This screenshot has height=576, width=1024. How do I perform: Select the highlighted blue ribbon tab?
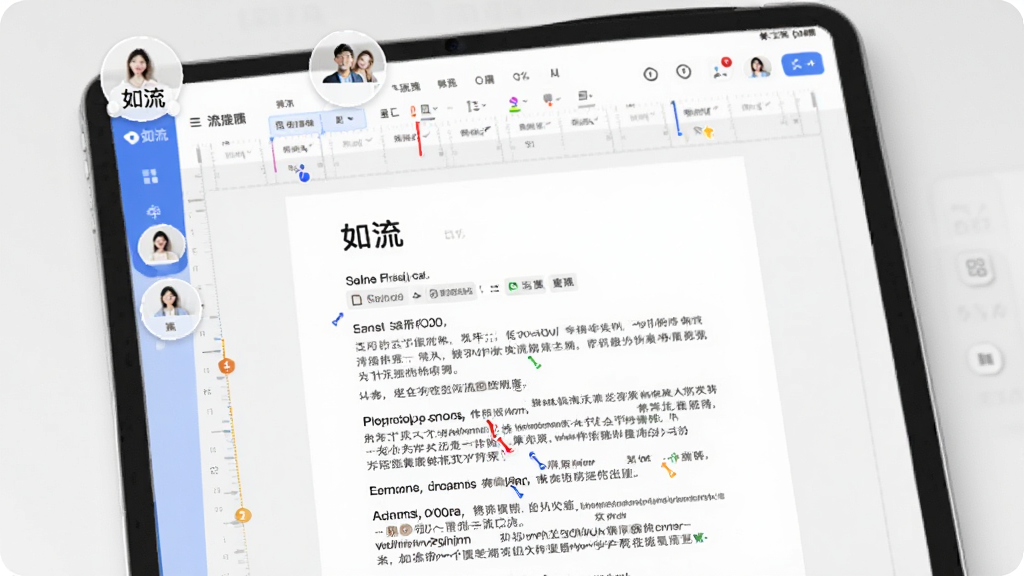click(x=295, y=124)
